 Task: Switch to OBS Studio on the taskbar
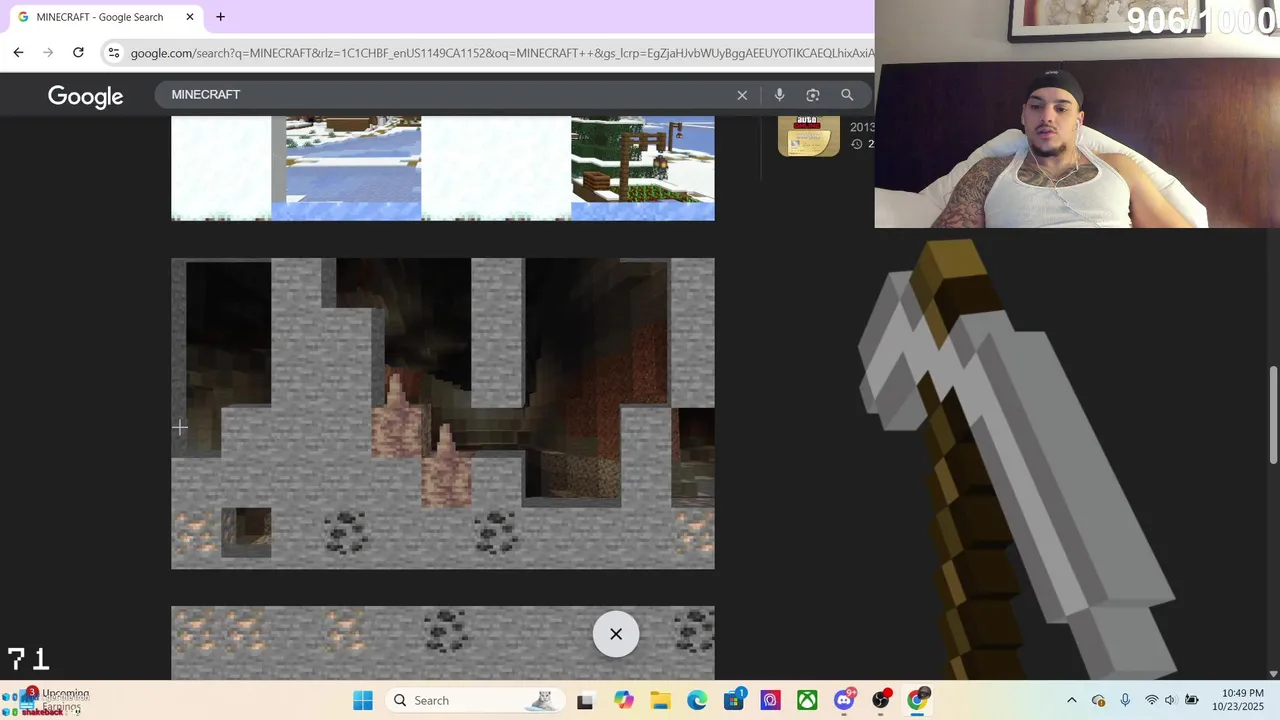[x=881, y=700]
